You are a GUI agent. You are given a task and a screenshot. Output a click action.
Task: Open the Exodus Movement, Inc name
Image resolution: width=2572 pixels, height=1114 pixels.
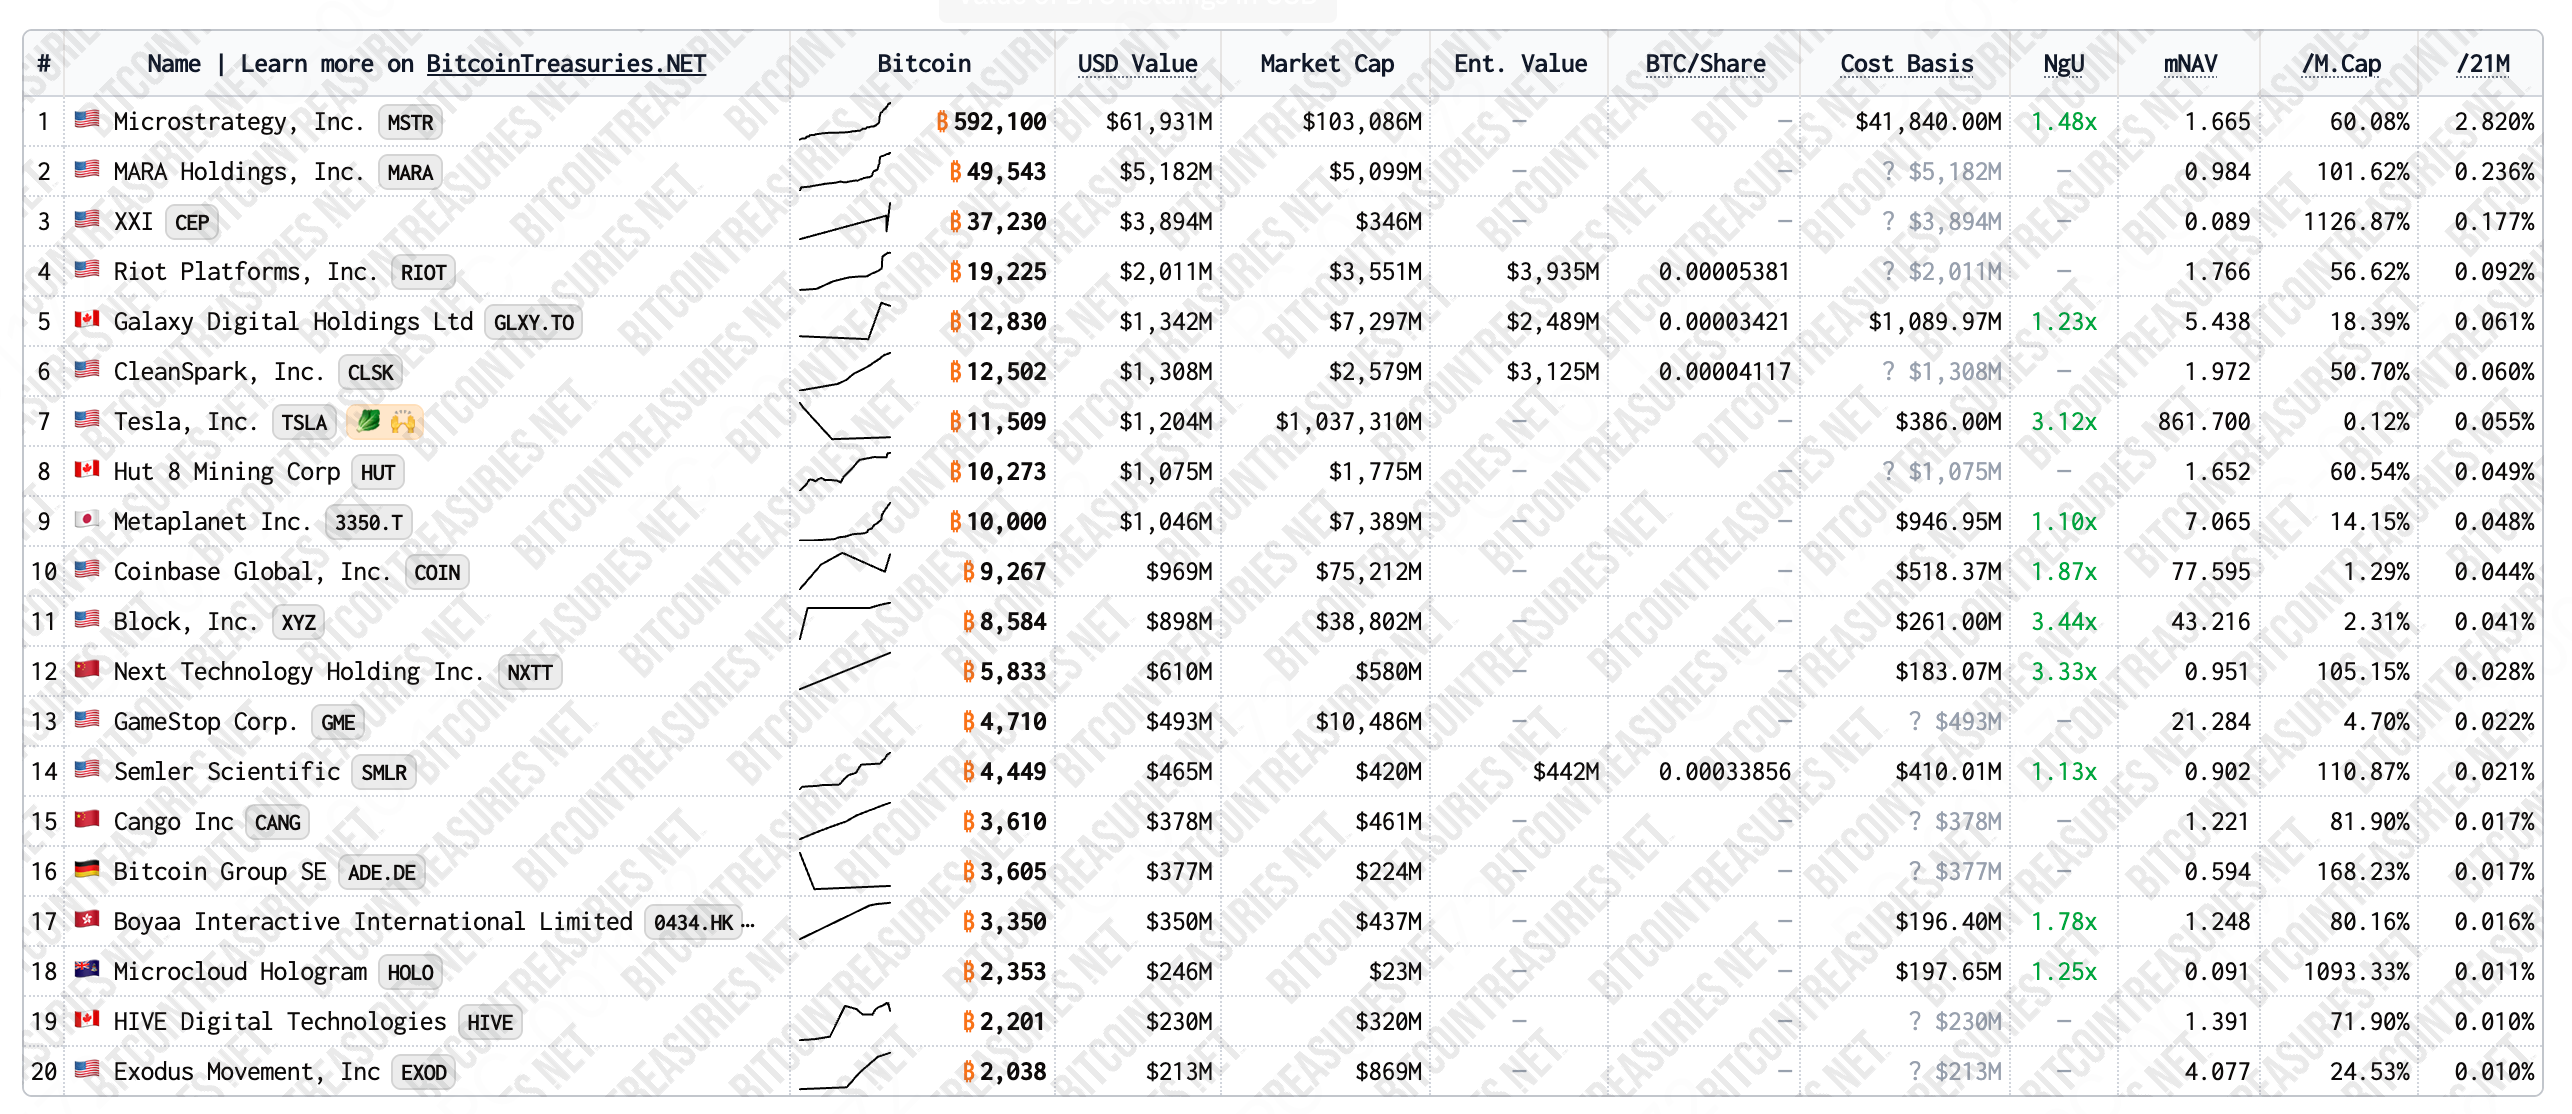click(247, 1071)
